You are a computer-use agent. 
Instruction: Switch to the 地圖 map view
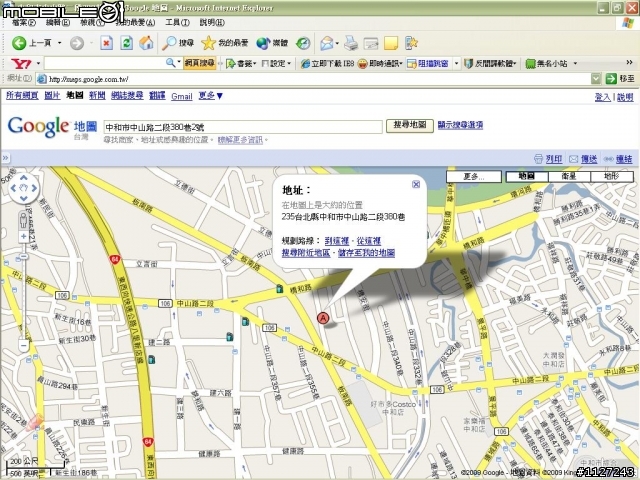[x=527, y=176]
